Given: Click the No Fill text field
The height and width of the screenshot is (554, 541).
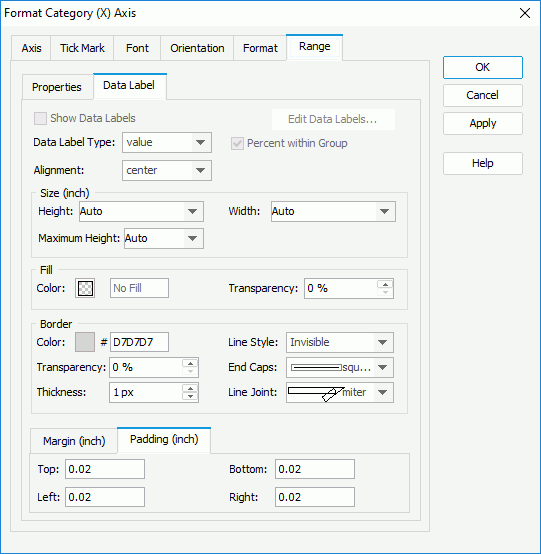Looking at the screenshot, I should point(139,288).
